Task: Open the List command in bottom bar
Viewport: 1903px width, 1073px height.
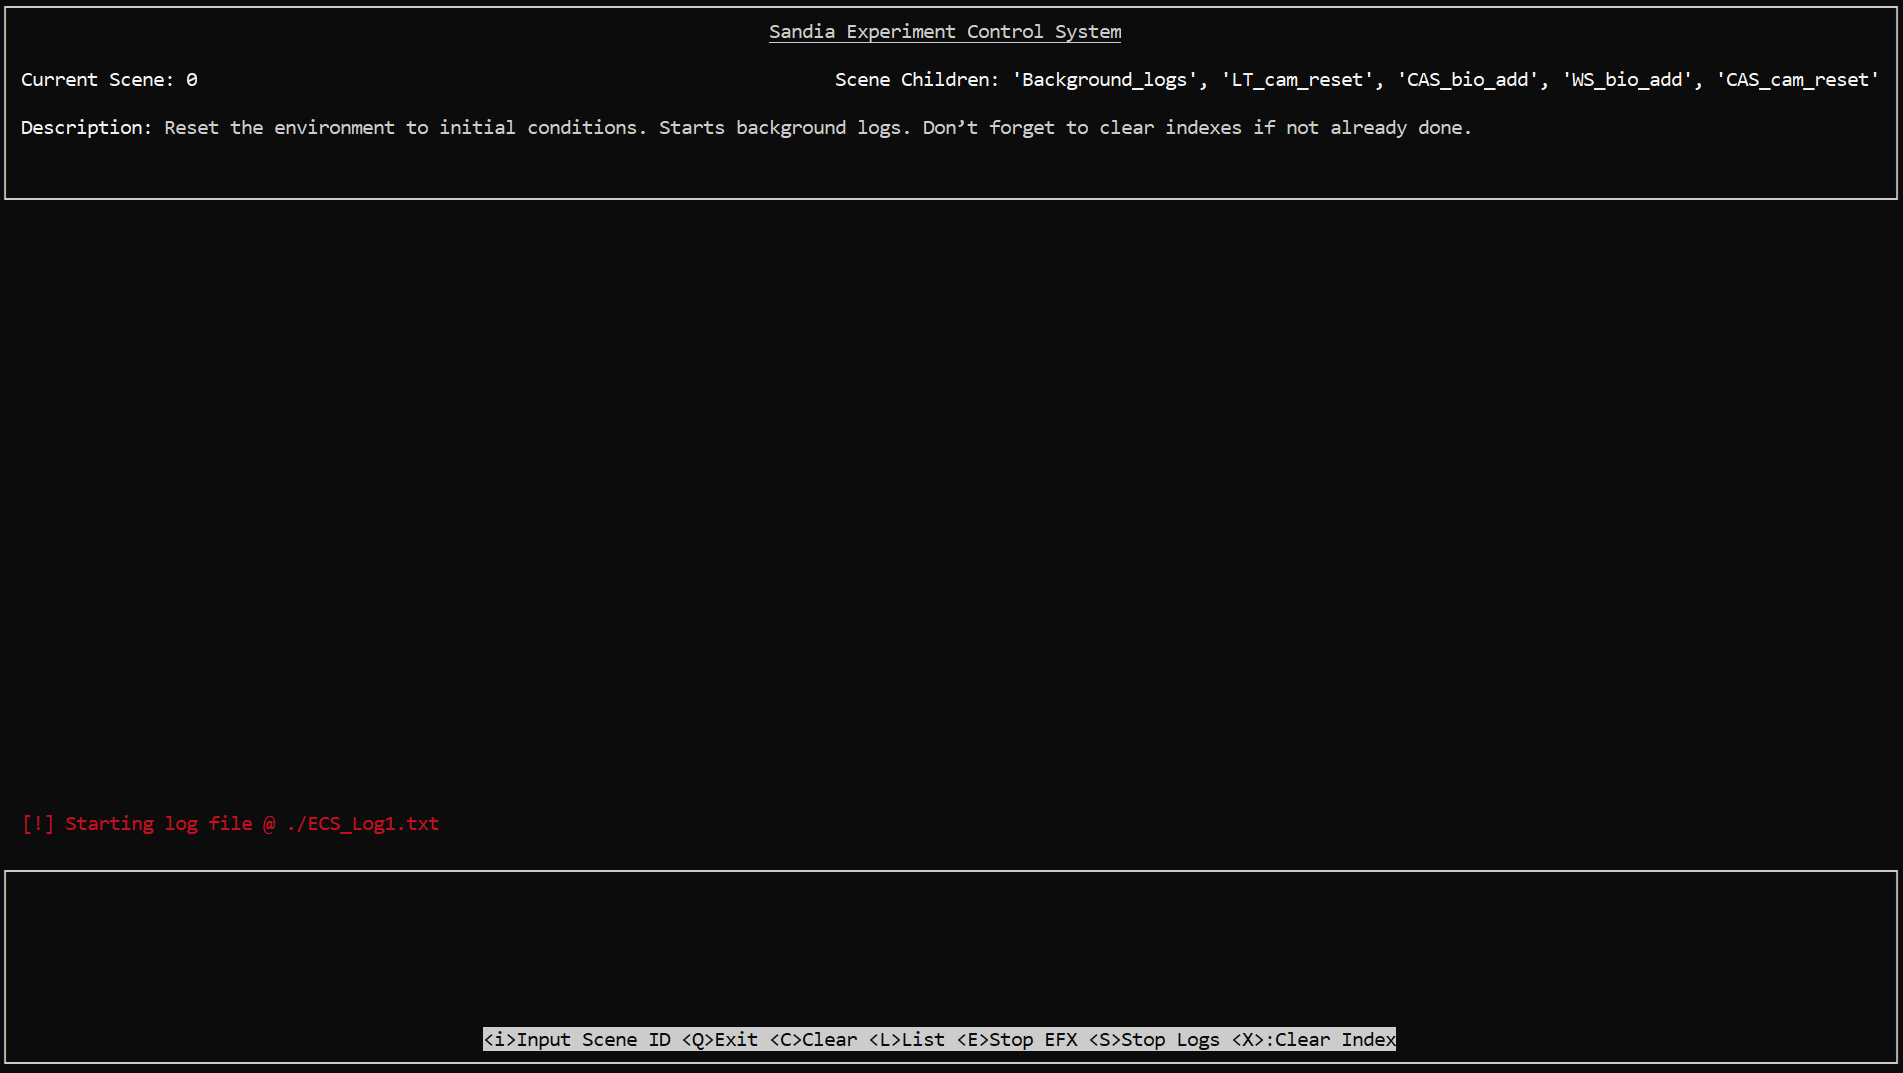Action: click(907, 1040)
